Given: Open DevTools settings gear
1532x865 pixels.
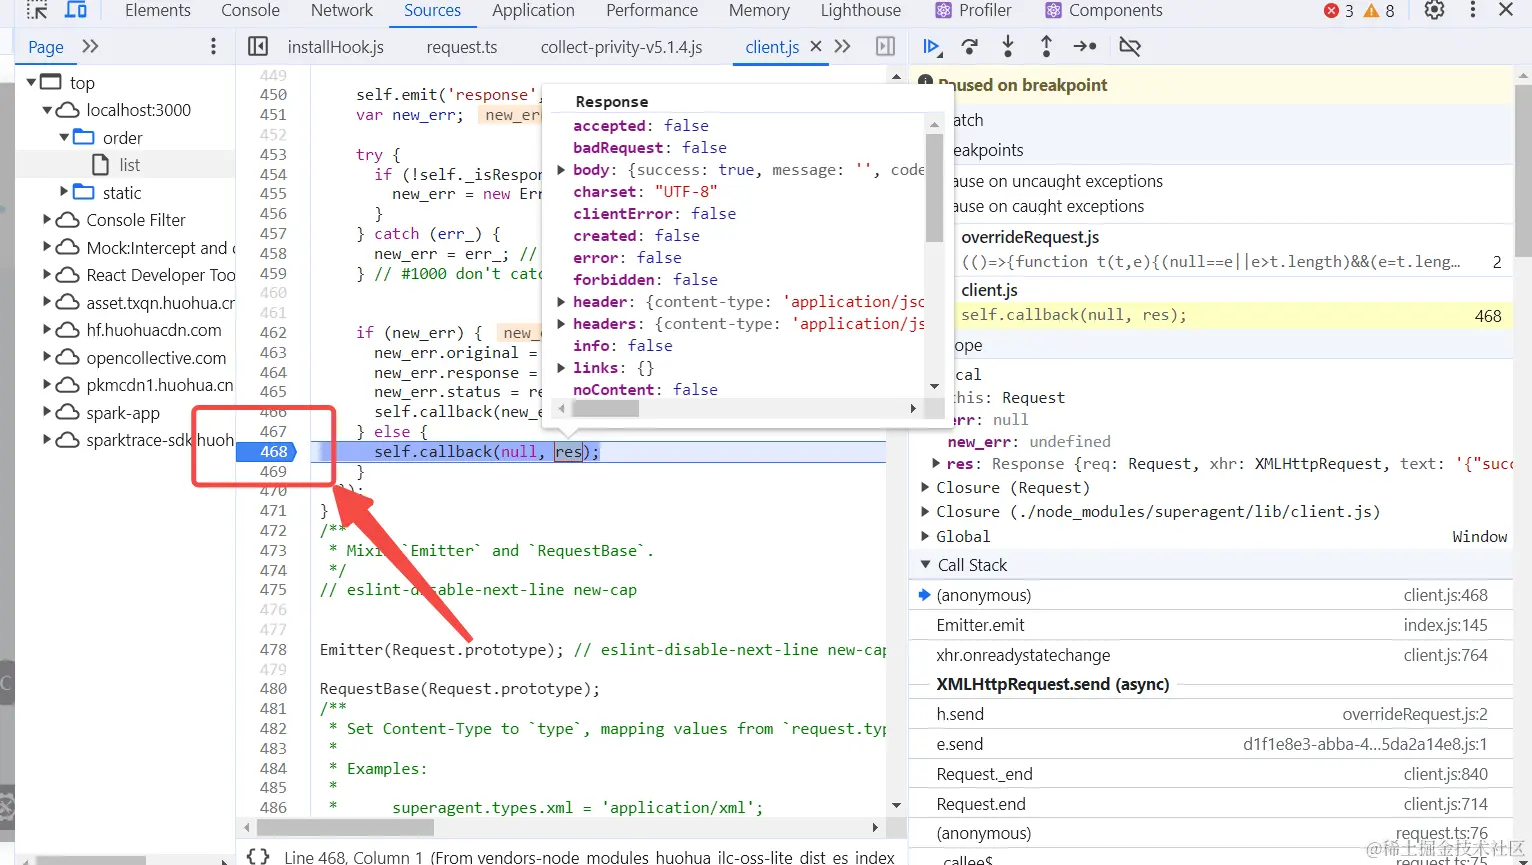Looking at the screenshot, I should coord(1435,10).
